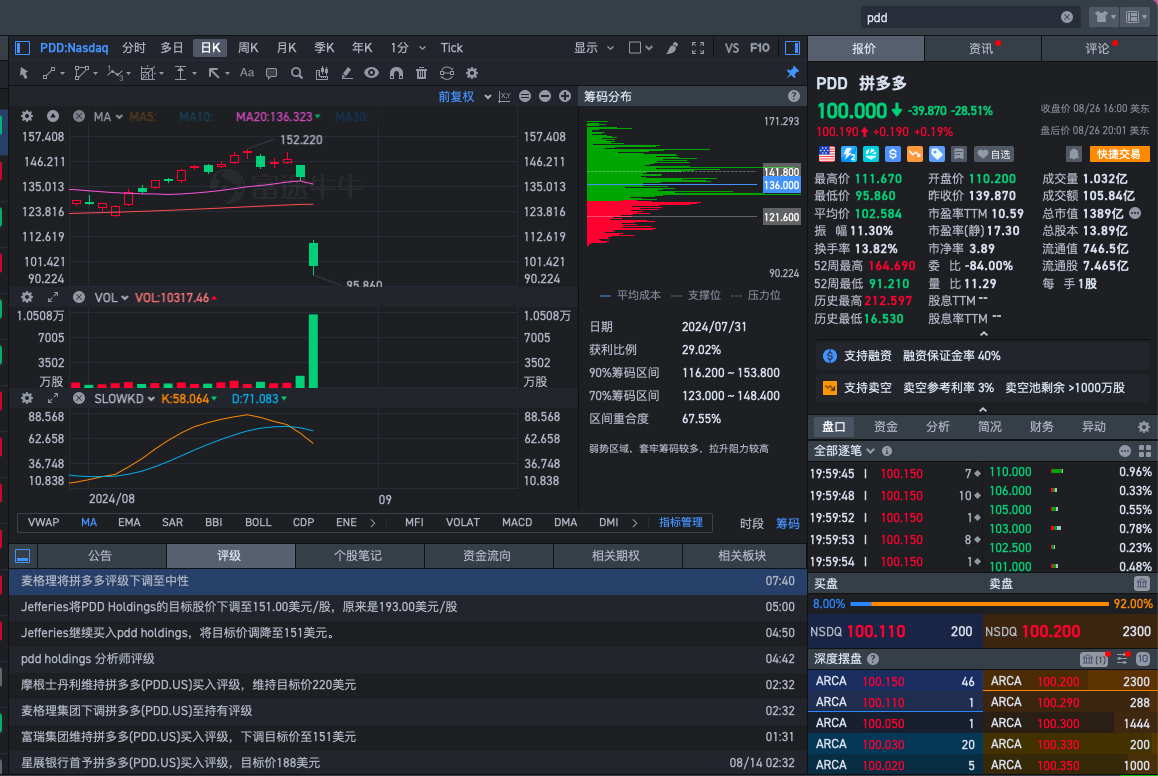Activate the magnifier search tool
Viewport: 1158px width, 776px height.
tap(297, 73)
